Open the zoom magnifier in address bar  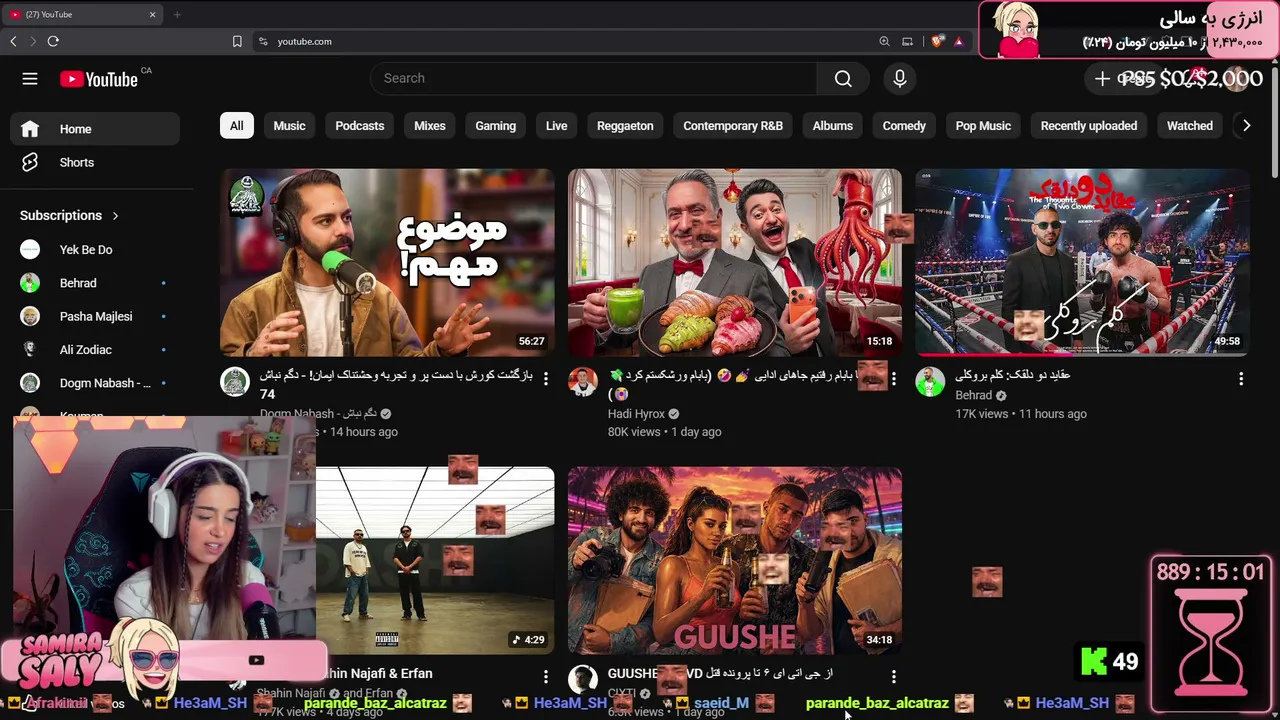pos(884,41)
